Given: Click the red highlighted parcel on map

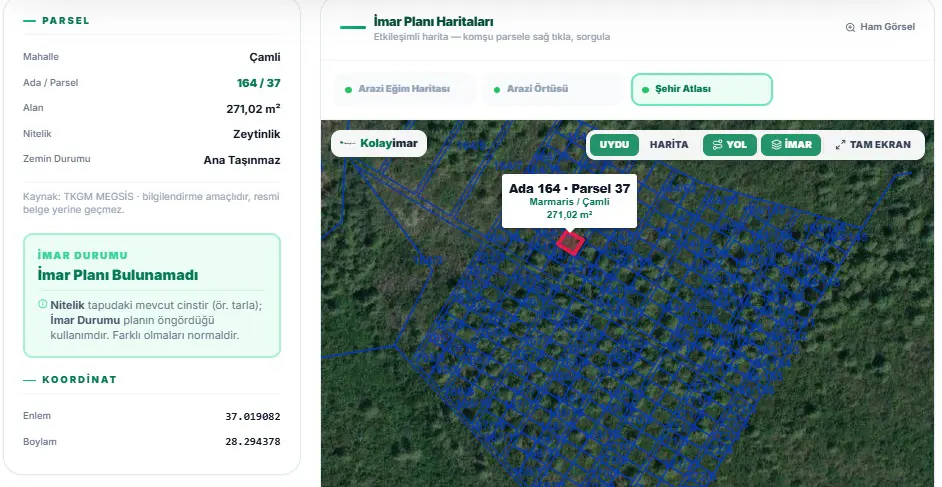Looking at the screenshot, I should pyautogui.click(x=570, y=242).
